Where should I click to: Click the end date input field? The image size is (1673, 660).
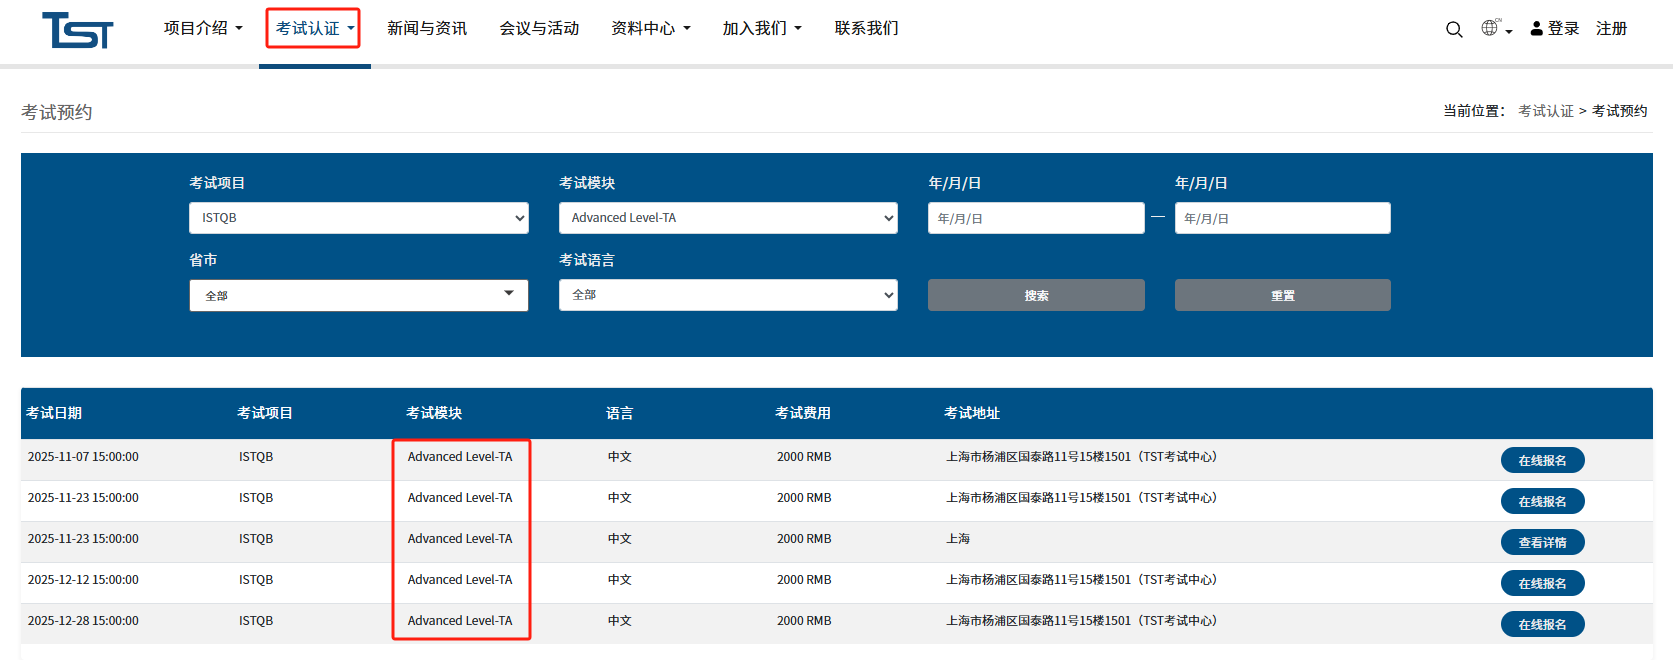pos(1282,218)
